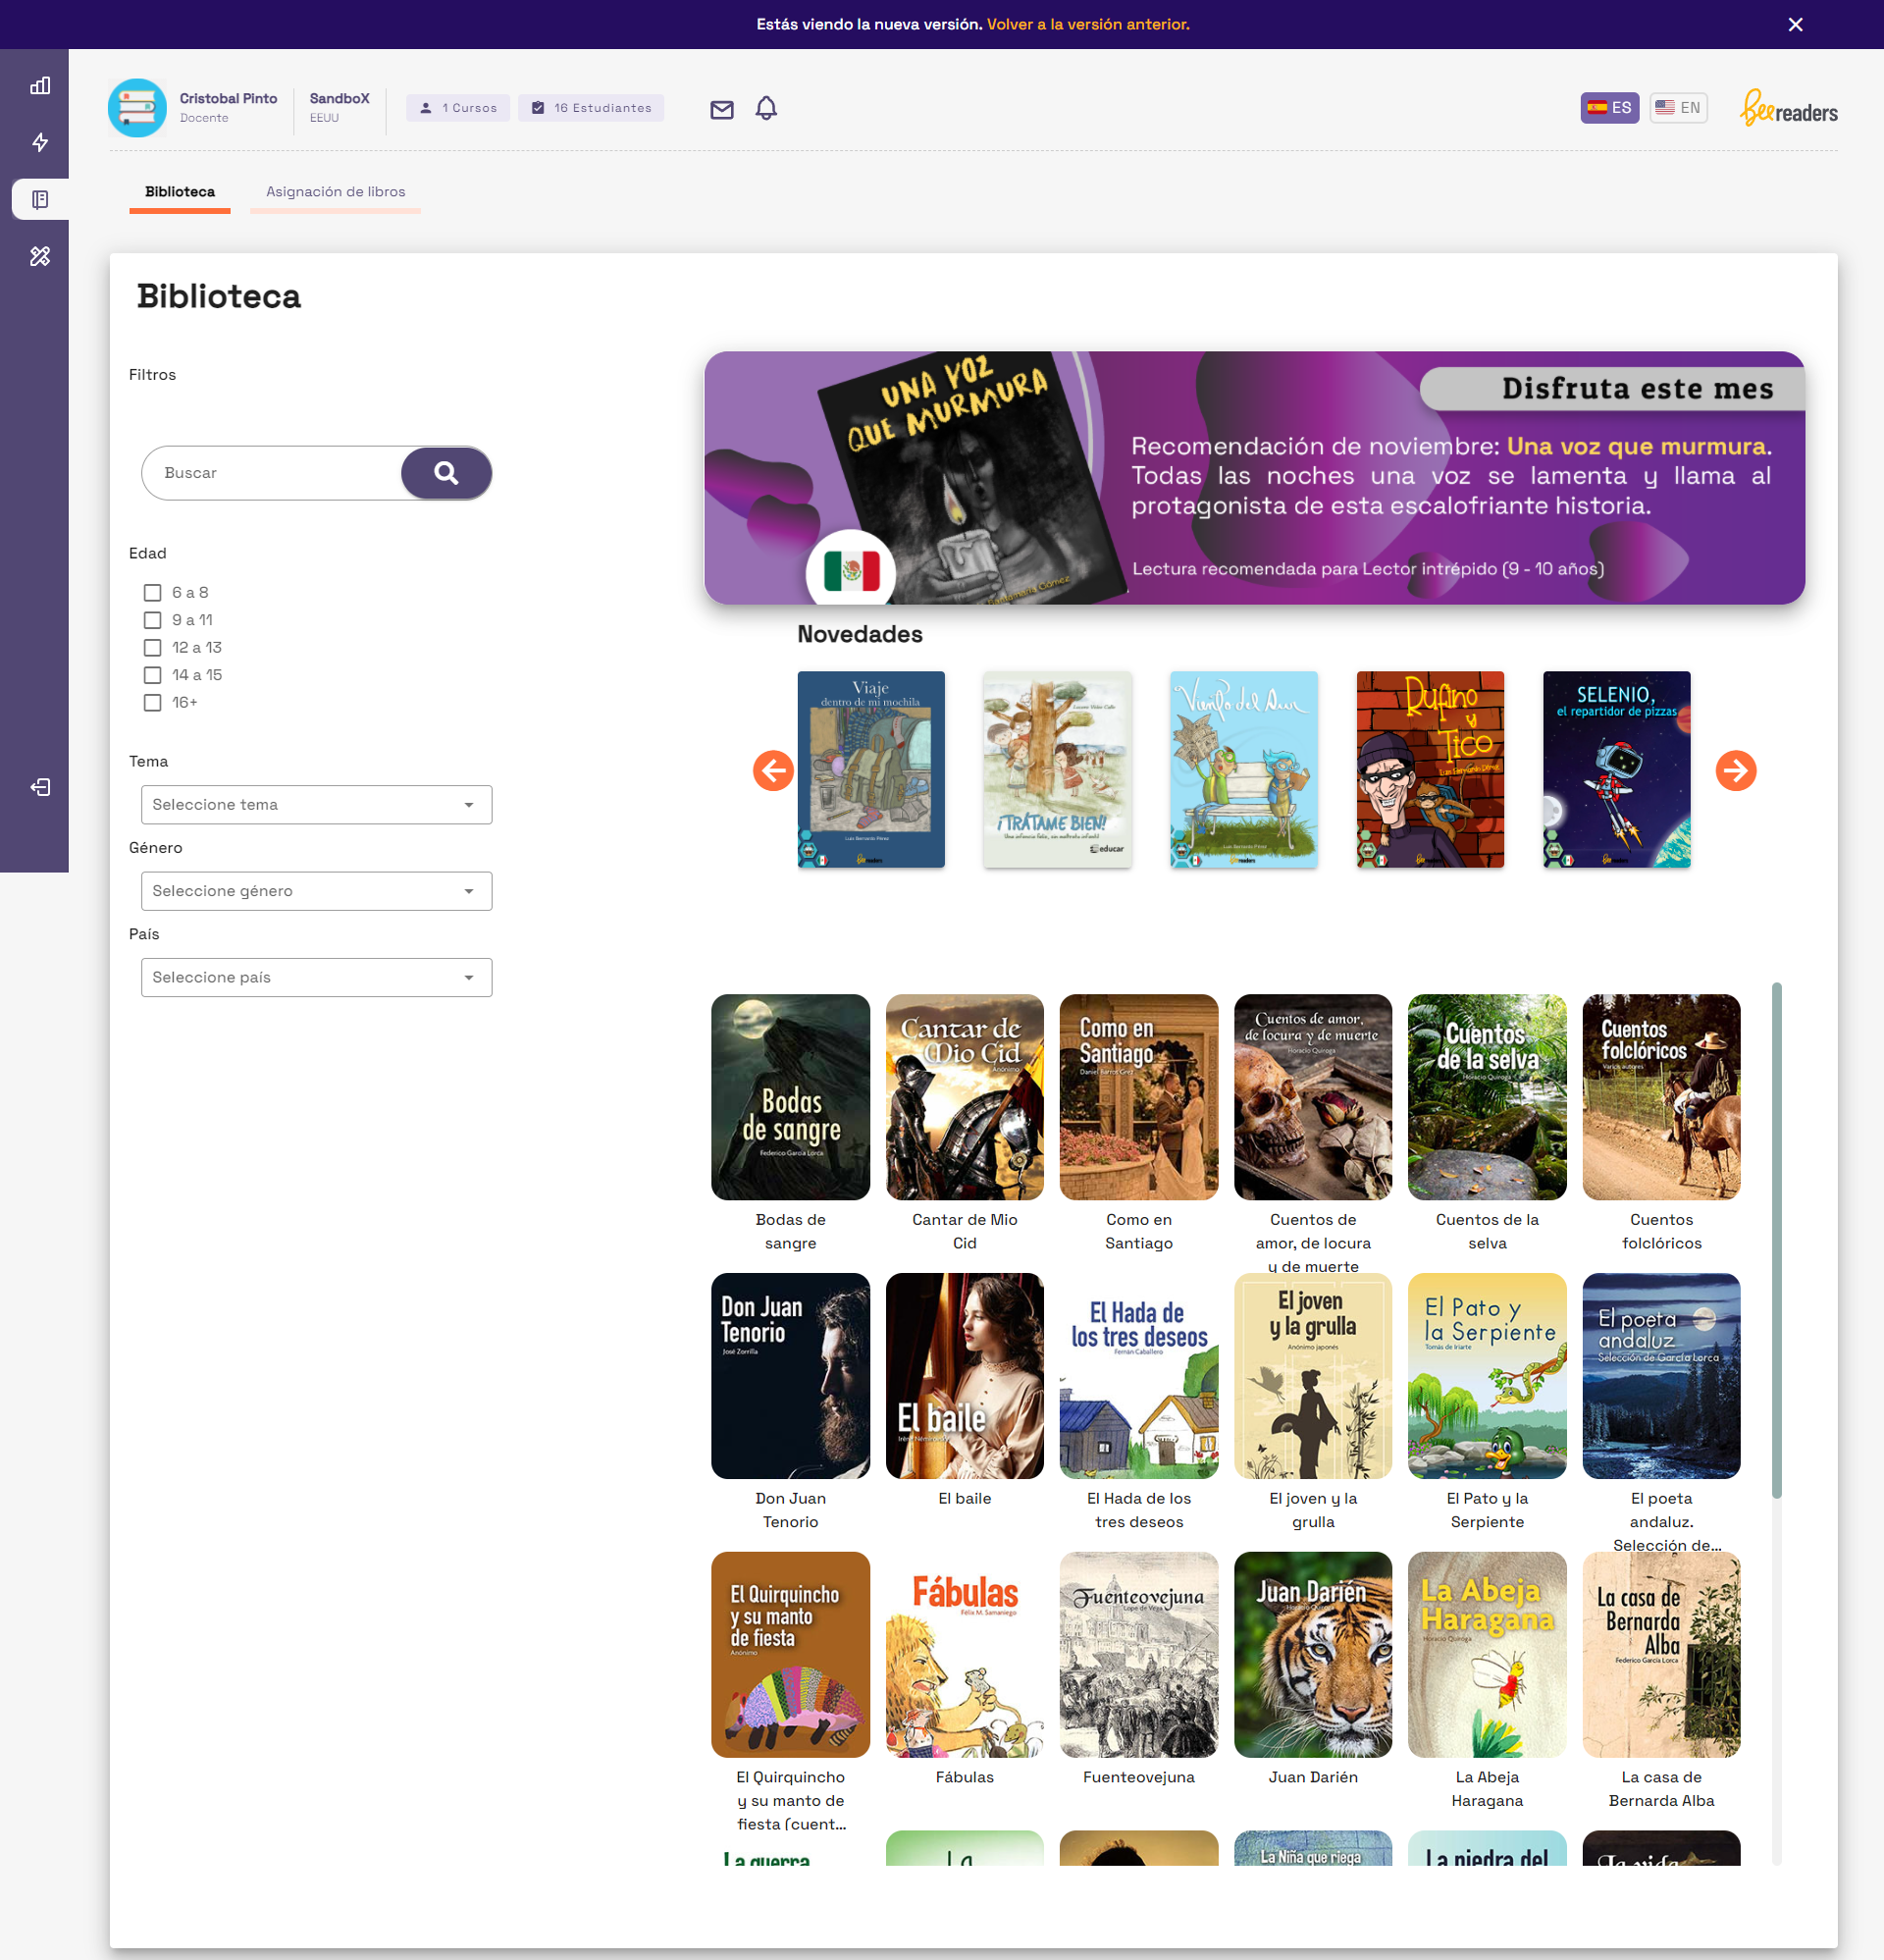This screenshot has height=1960, width=1884.
Task: Open the tools sidebar icon
Action: coord(40,256)
